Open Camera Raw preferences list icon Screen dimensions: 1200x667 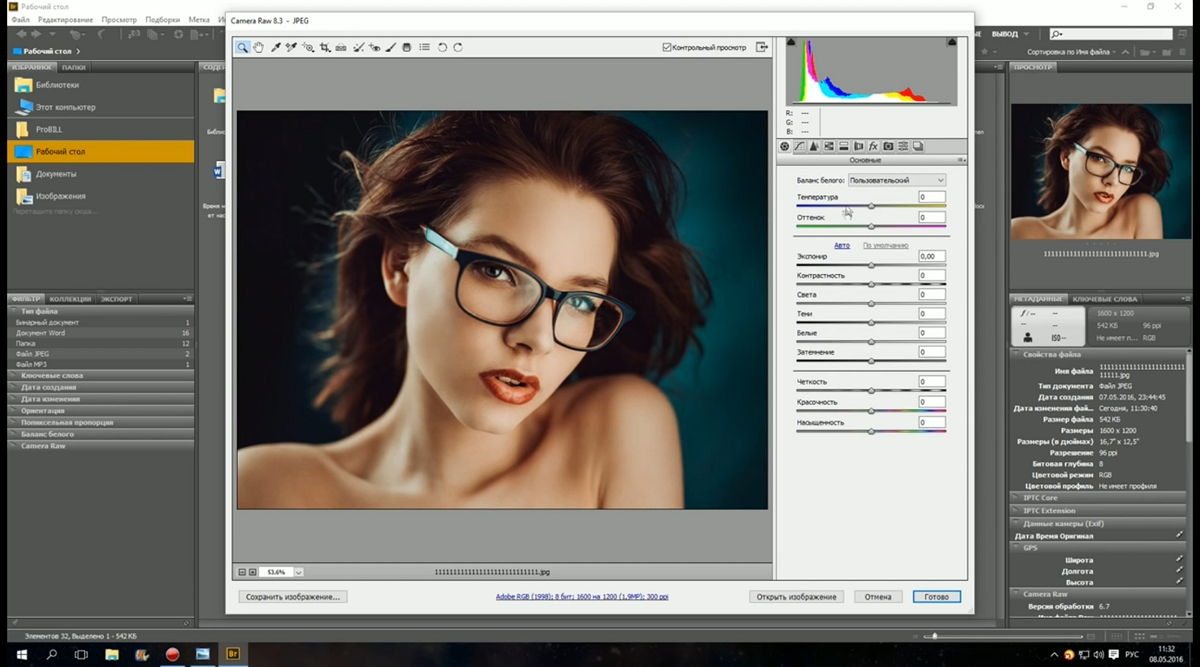(x=425, y=47)
